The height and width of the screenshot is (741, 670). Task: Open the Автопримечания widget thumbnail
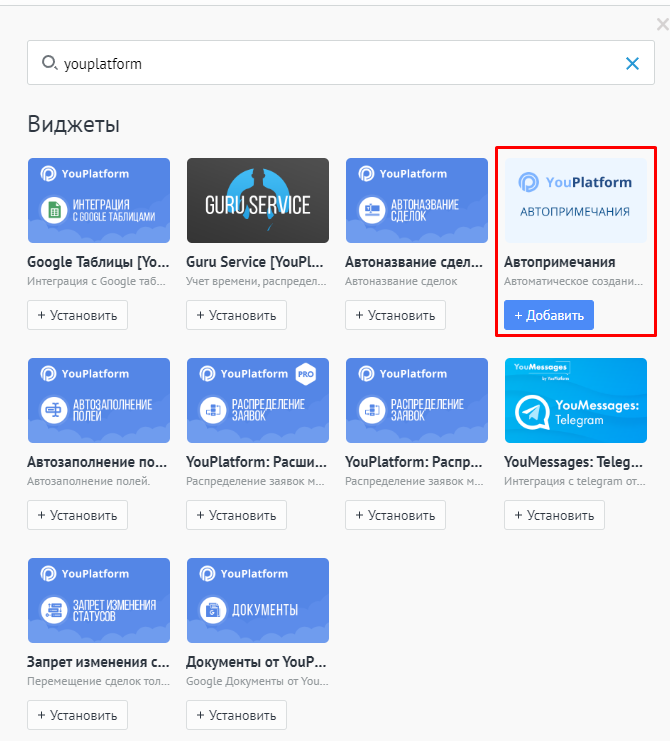pos(576,200)
